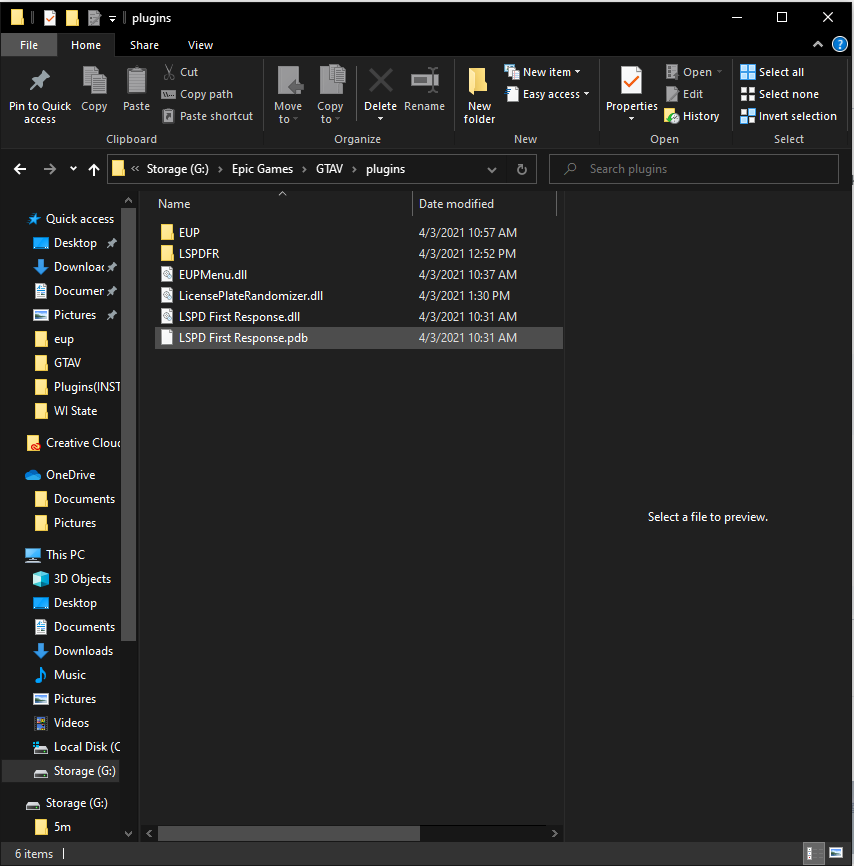Screen dimensions: 854x866
Task: Click the Delete red X icon
Action: (380, 82)
